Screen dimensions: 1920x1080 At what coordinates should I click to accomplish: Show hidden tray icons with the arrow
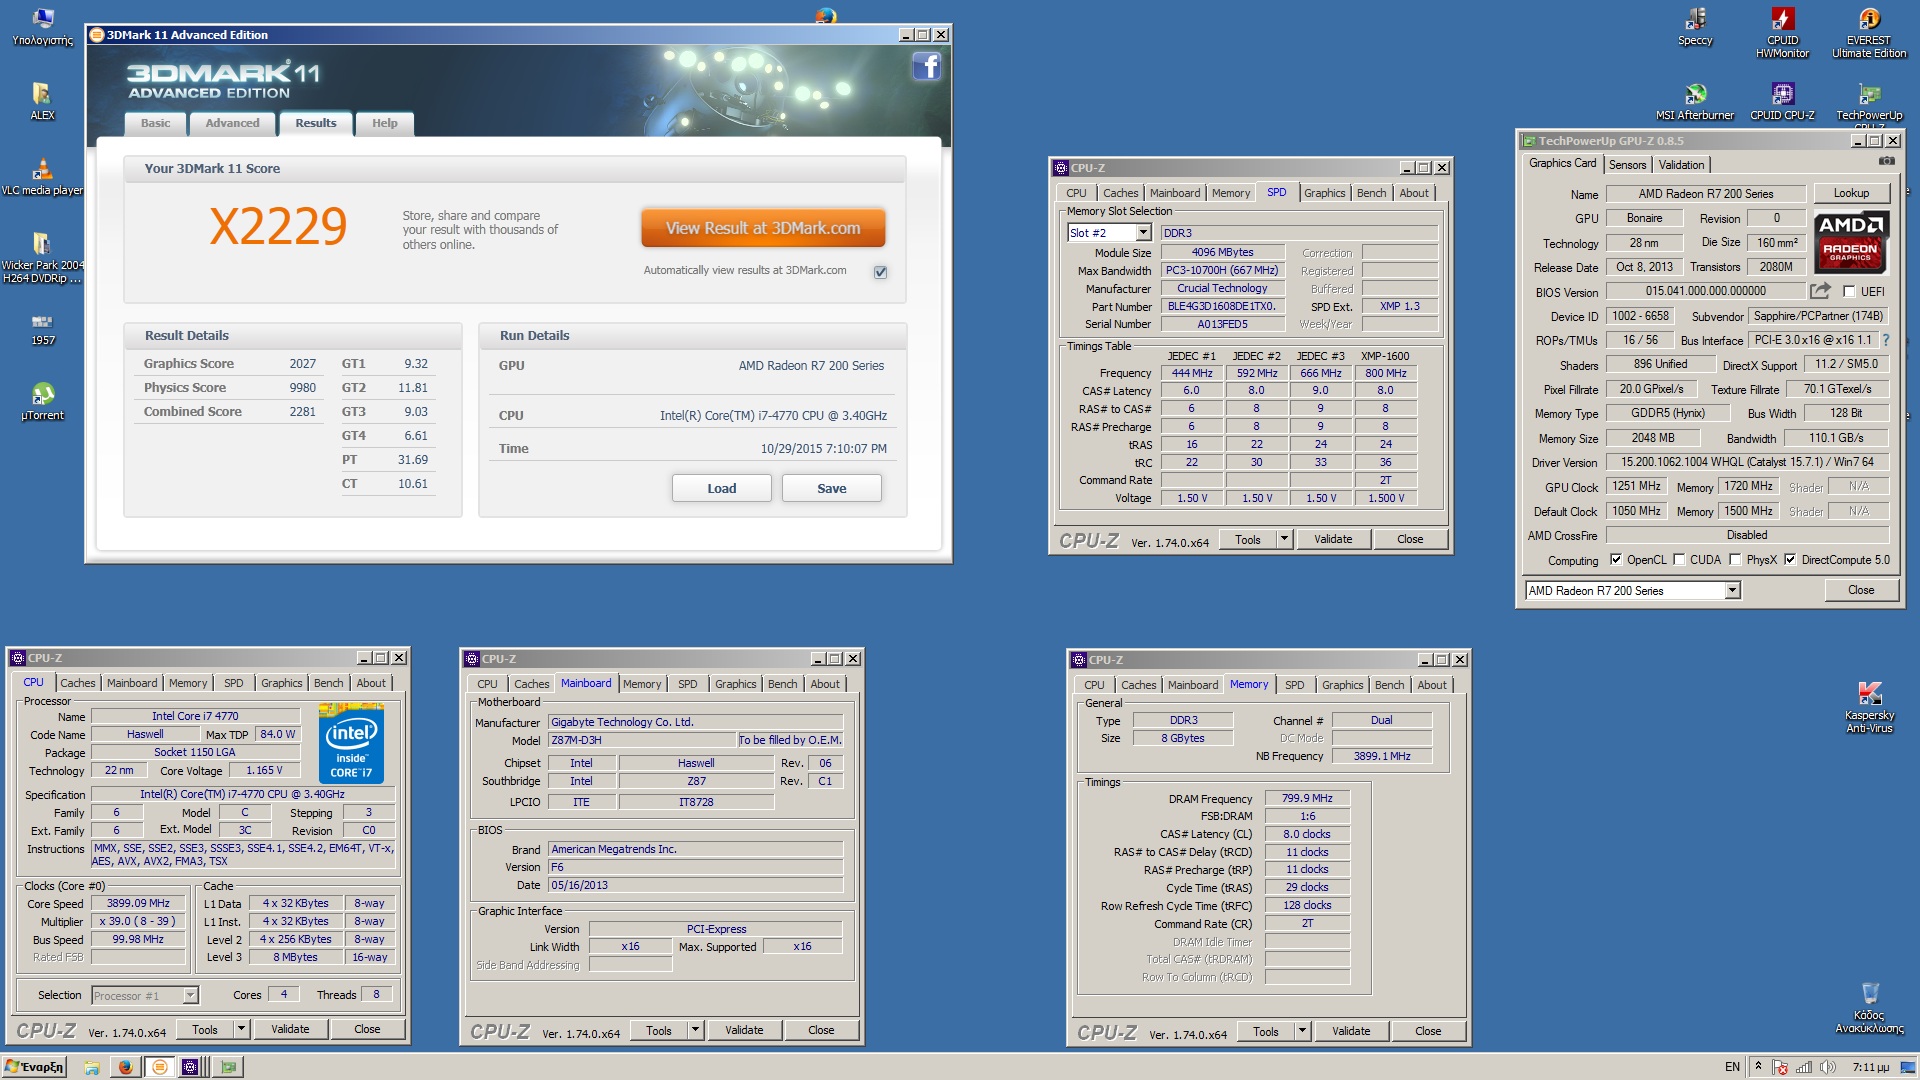tap(1758, 1067)
